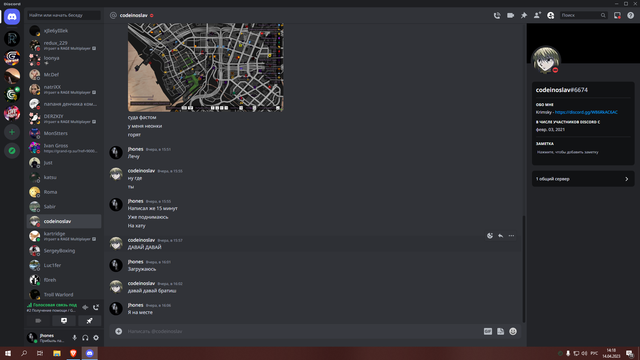Open the conversation with Roma
This screenshot has height=360, width=640.
pyautogui.click(x=64, y=192)
